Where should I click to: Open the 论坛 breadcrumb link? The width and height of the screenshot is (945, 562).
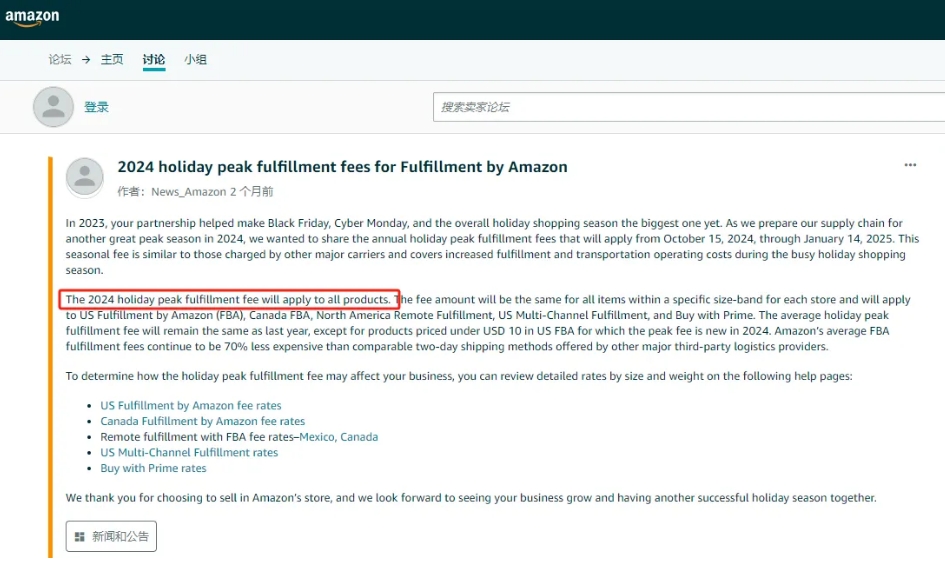[60, 60]
